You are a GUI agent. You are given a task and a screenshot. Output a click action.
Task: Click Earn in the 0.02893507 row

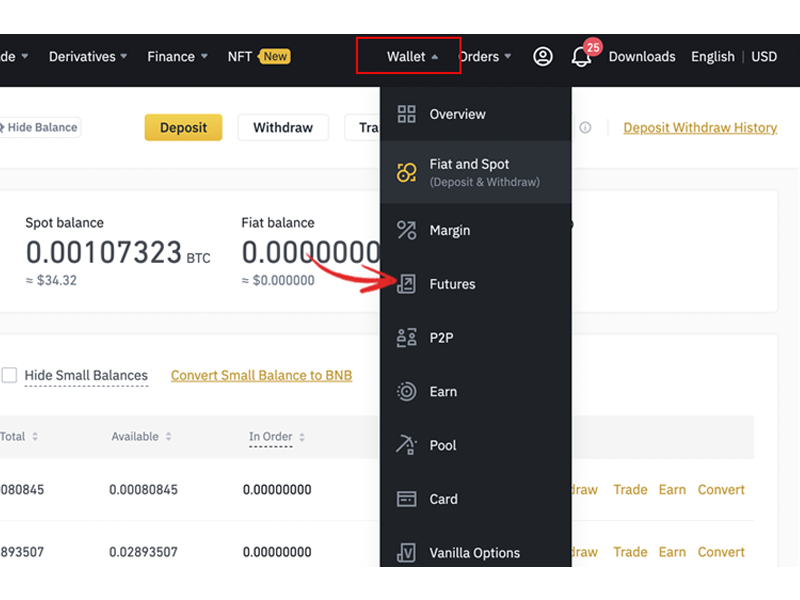(x=672, y=552)
